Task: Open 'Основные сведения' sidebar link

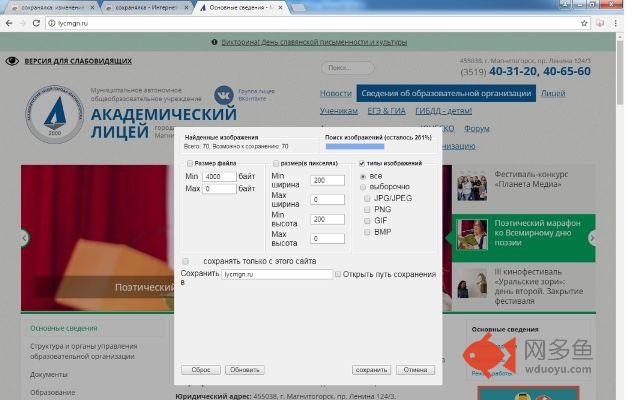Action: point(64,328)
